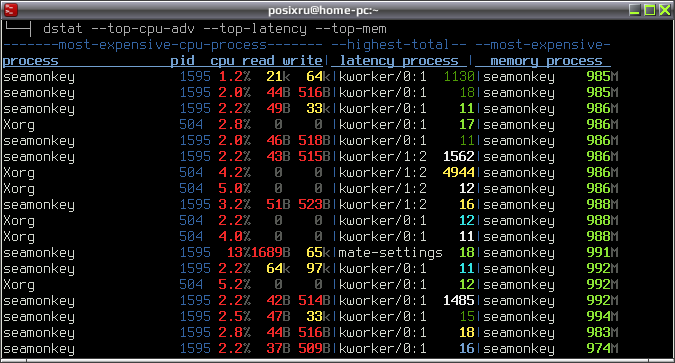Select the read value 47B

pos(278,317)
